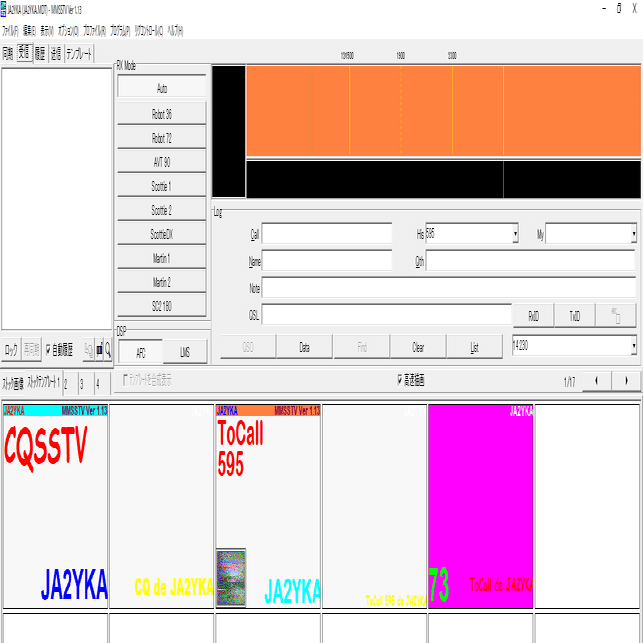Select the ToCall 595 template thumbnail
643x643 pixels.
(268, 506)
